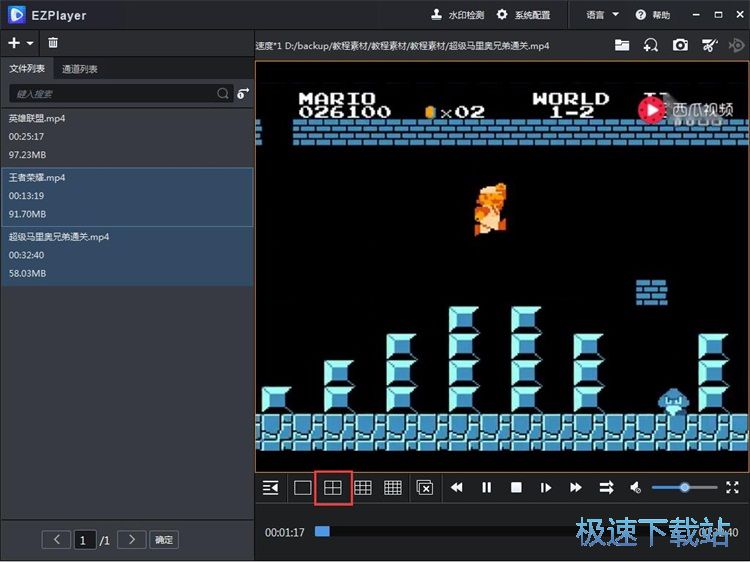750x562 pixels.
Task: Click the digital zoom magnifier icon
Action: point(651,45)
